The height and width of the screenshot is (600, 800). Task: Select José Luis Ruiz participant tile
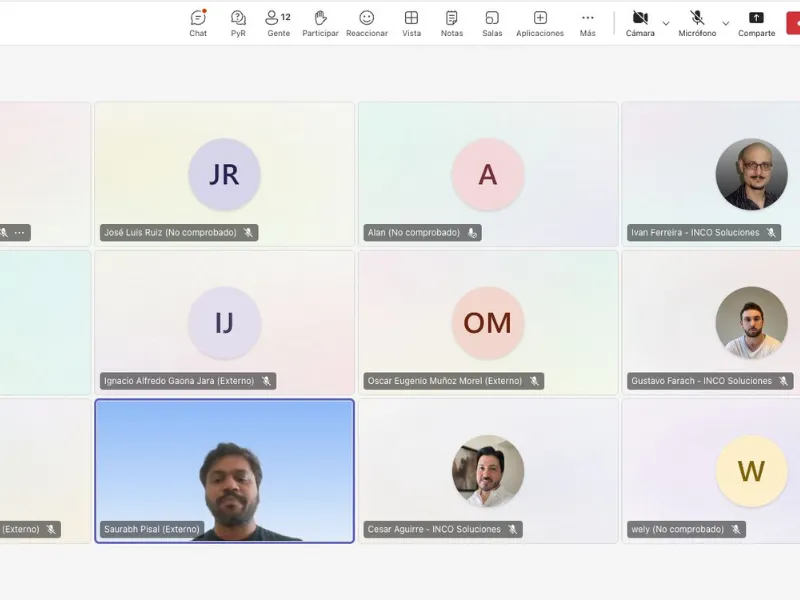point(225,174)
